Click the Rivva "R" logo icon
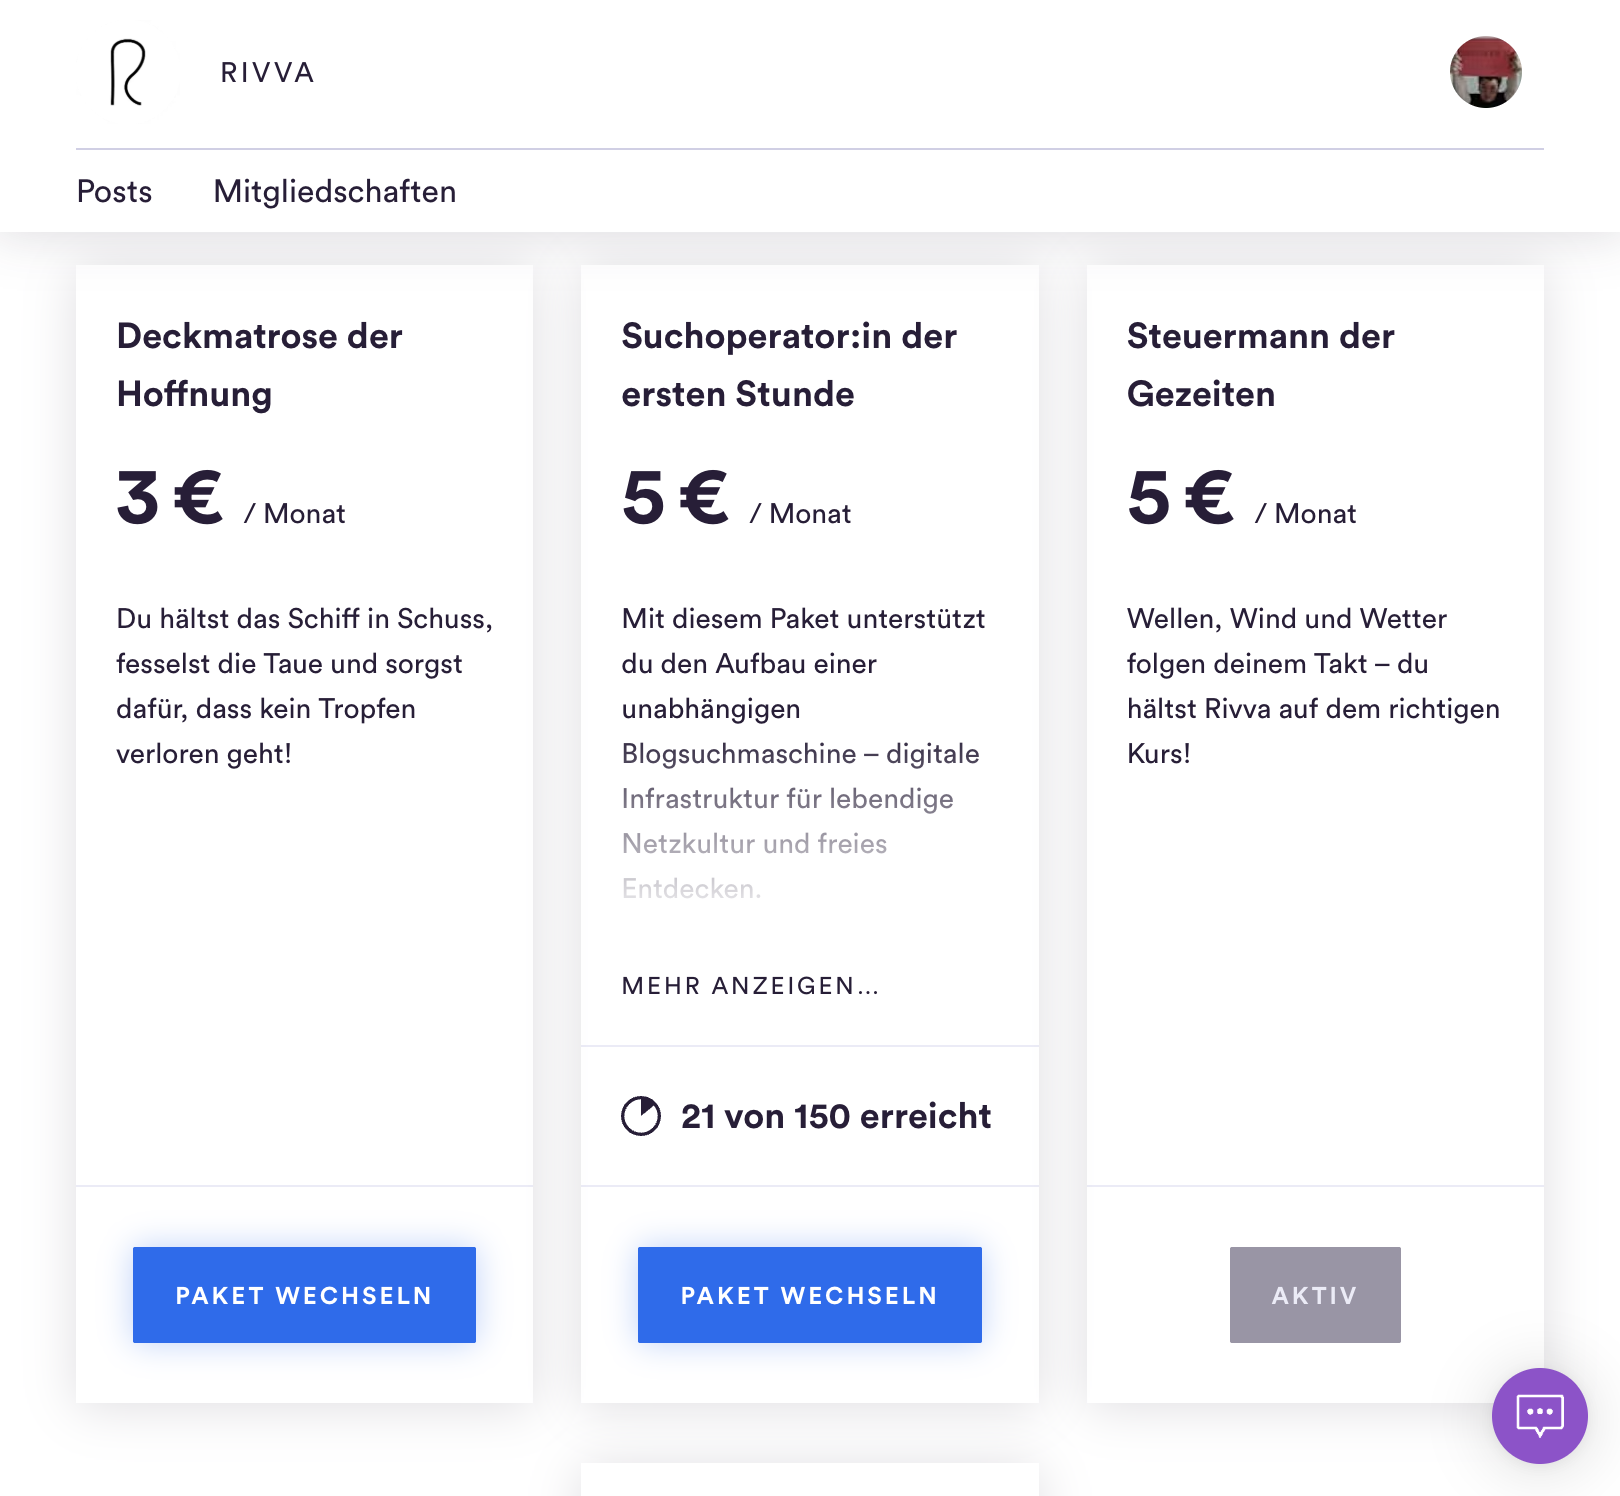Viewport: 1620px width, 1496px height. click(127, 72)
